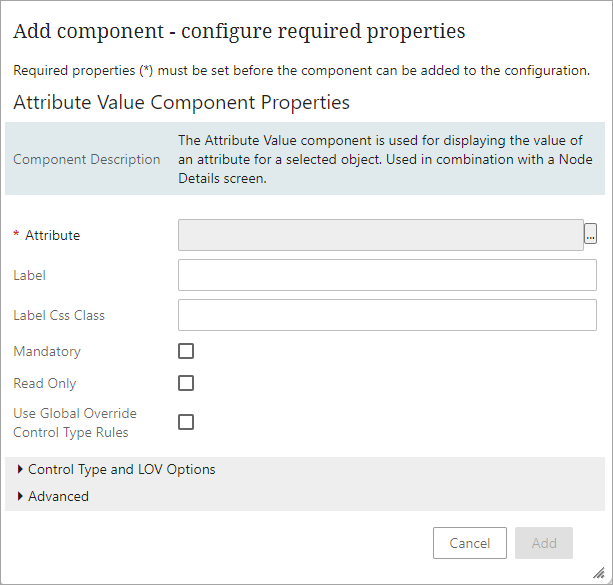Focus the Label Css Class input

point(387,315)
